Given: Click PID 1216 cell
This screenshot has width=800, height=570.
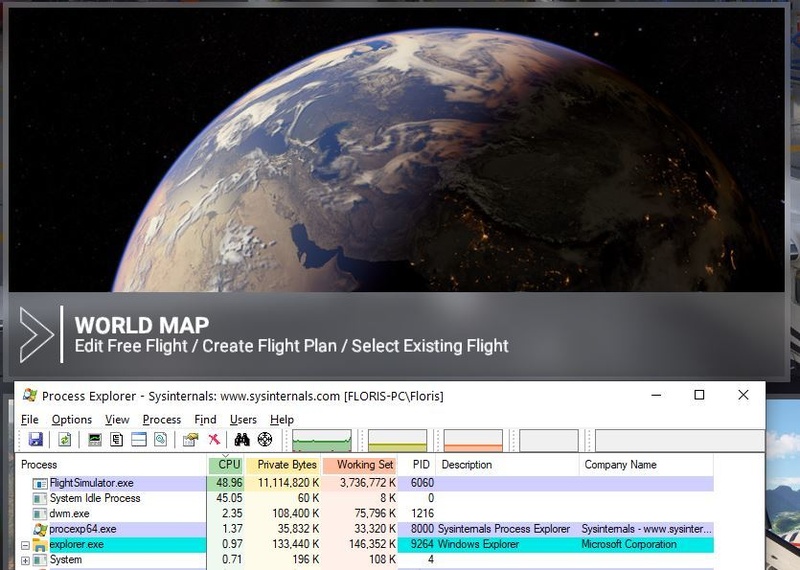Looking at the screenshot, I should tap(422, 514).
